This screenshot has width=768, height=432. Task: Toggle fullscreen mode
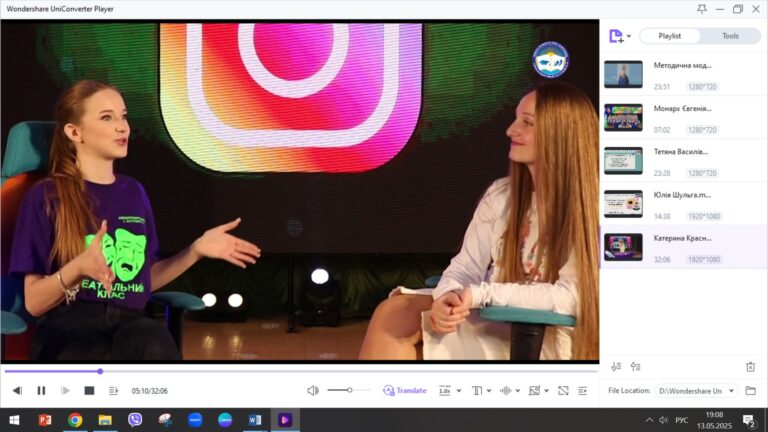click(x=563, y=391)
